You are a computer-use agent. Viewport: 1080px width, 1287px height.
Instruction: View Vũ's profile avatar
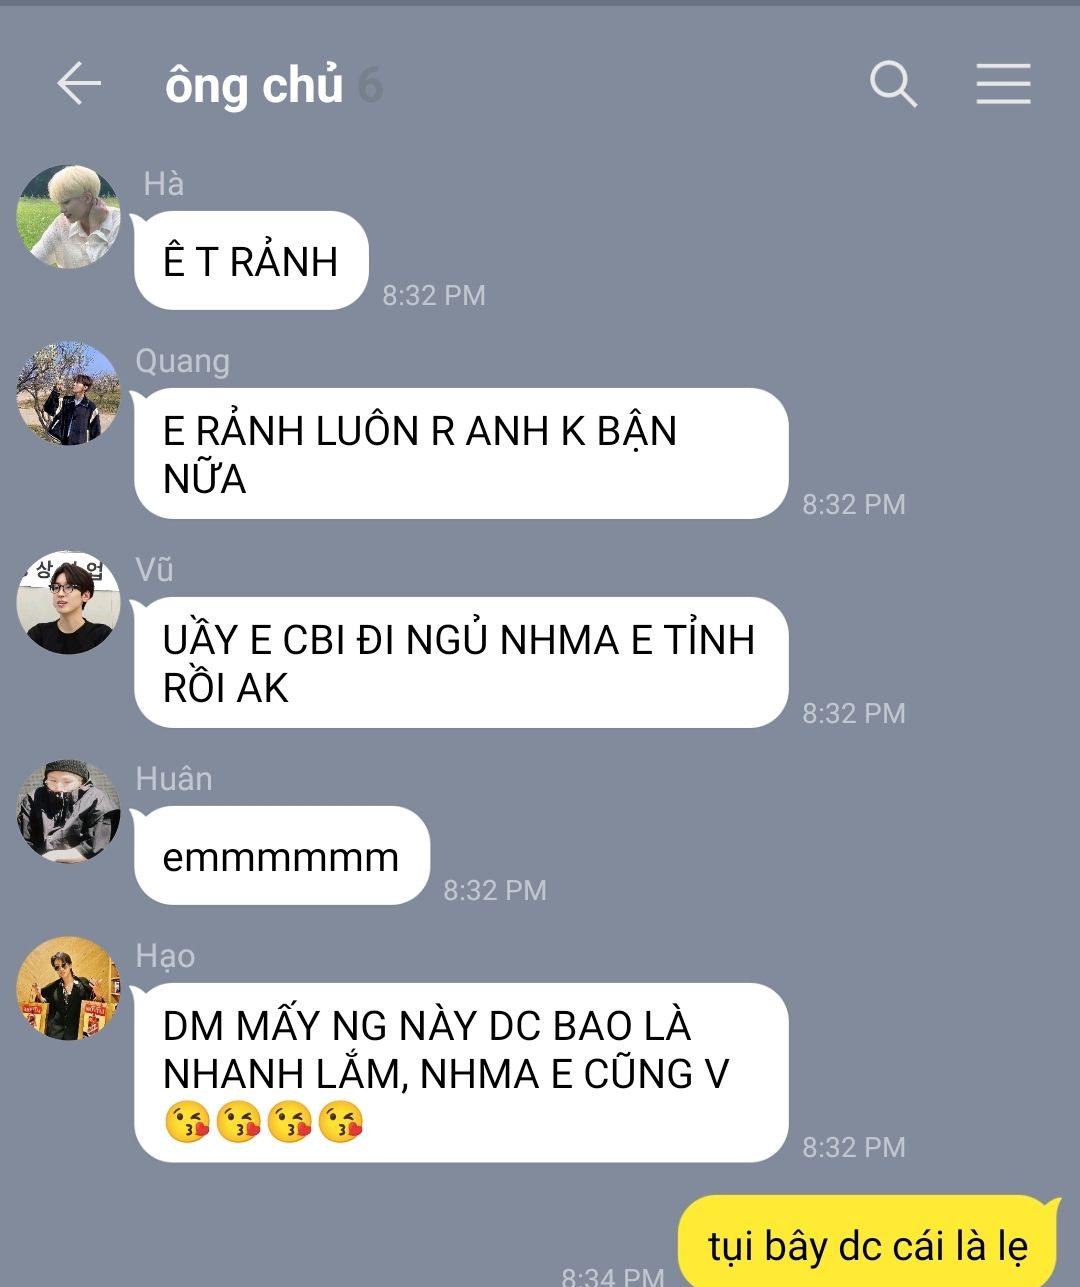69,603
